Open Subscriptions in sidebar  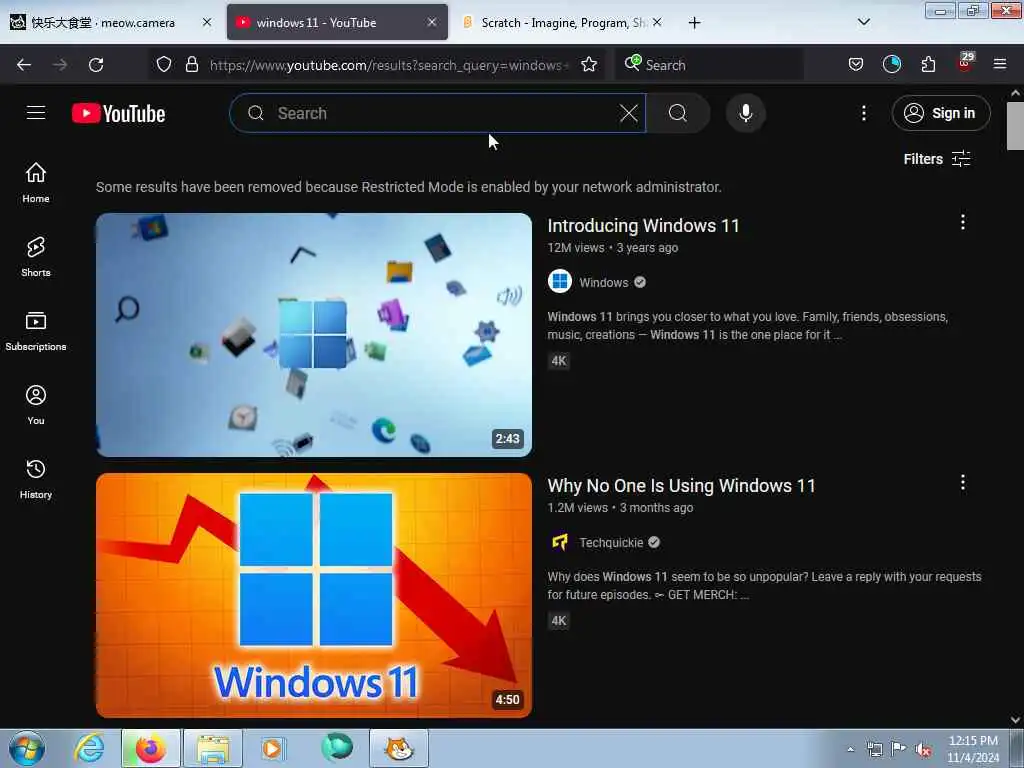[x=36, y=331]
